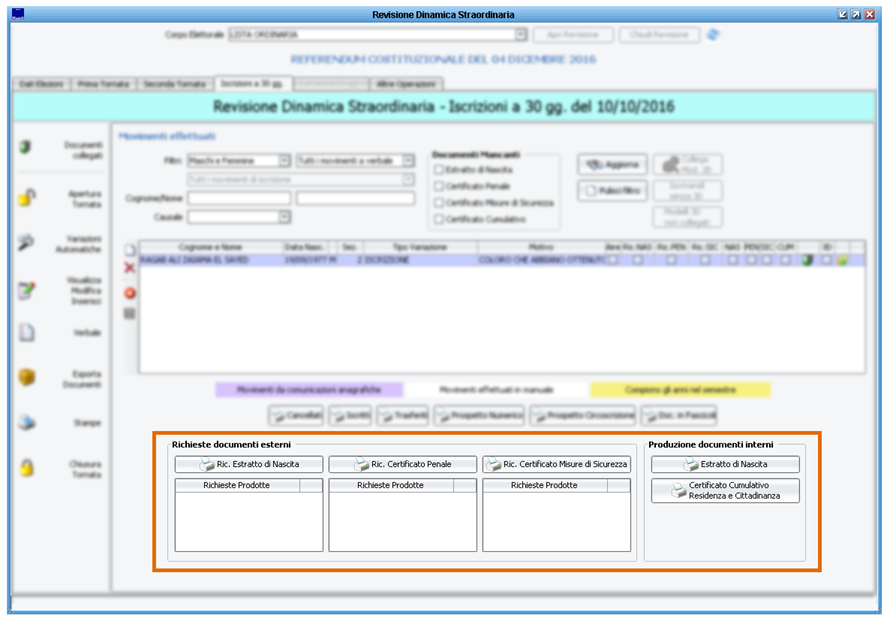This screenshot has width=890, height=618.
Task: Toggle the 3D checkbox in the grid row
Action: pos(826,260)
